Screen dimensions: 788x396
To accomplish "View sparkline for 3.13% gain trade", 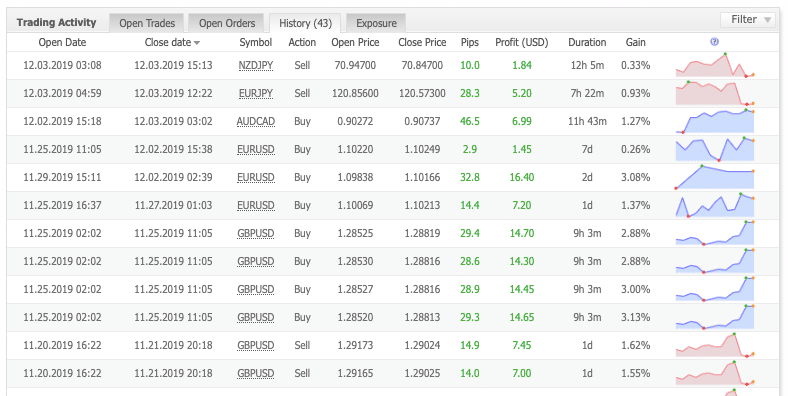I will [715, 317].
